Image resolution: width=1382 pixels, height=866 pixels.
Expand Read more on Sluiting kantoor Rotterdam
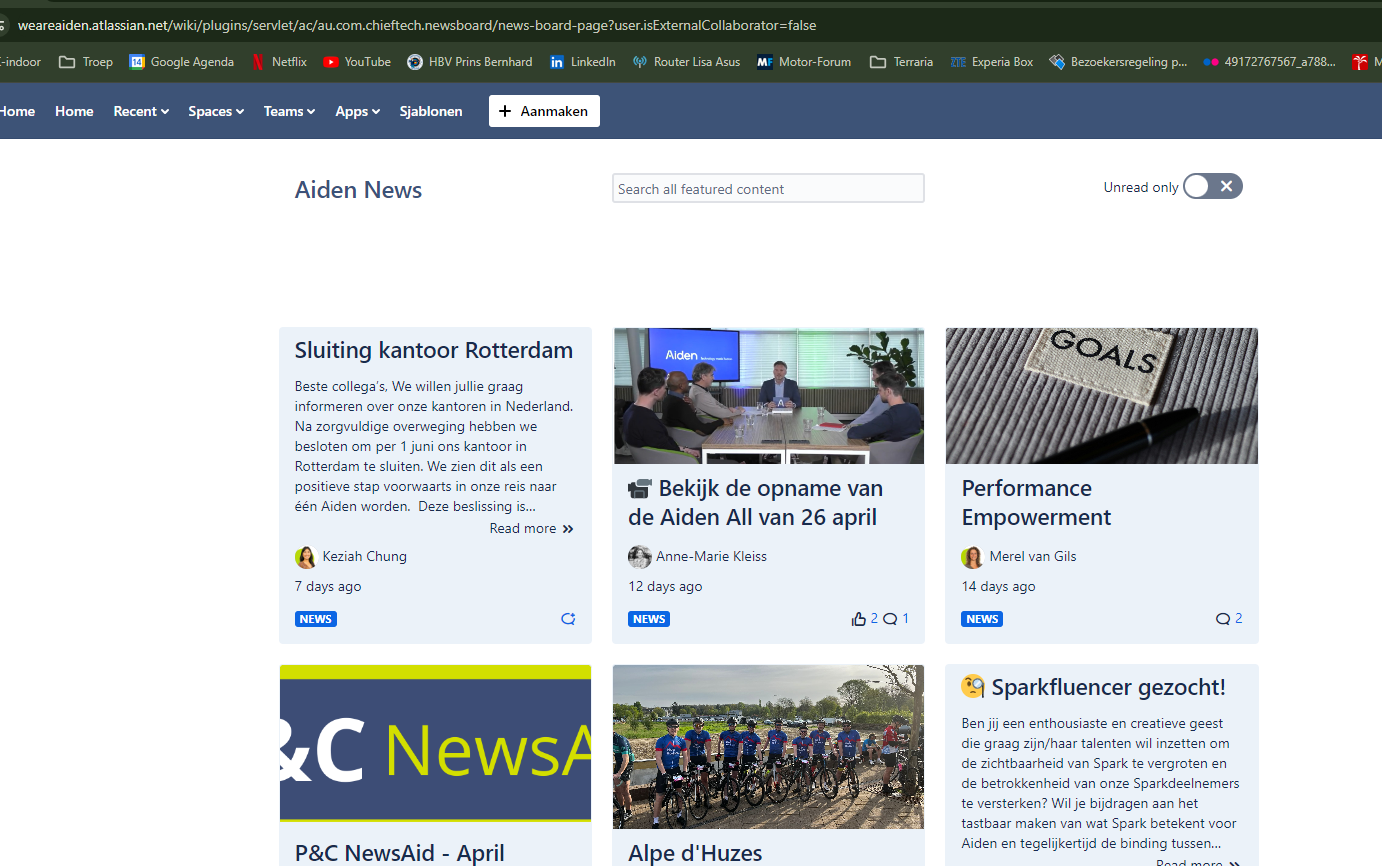(532, 528)
